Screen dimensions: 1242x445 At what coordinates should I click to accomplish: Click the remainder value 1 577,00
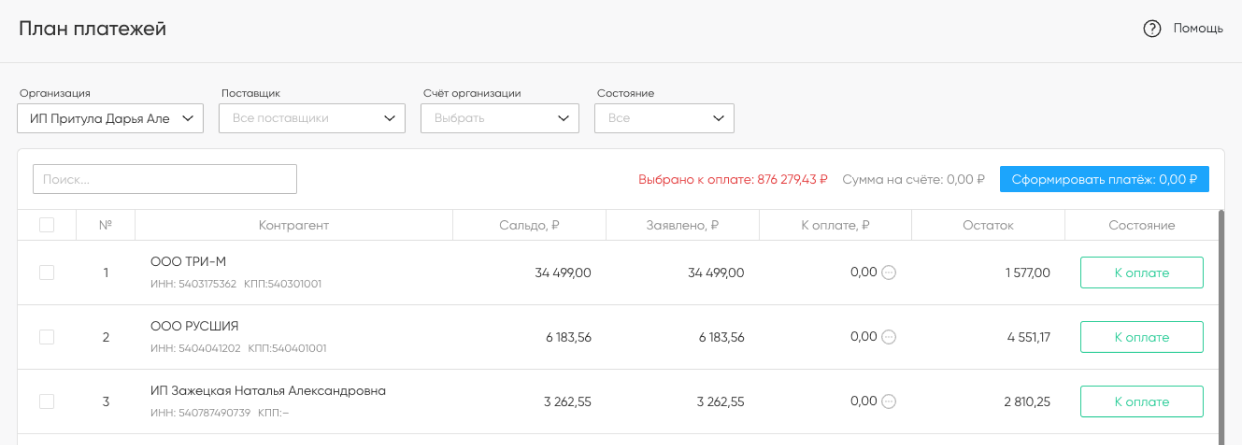pyautogui.click(x=1028, y=273)
